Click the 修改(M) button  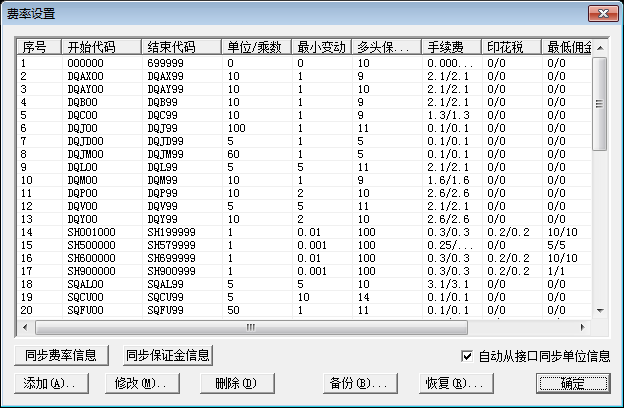click(142, 383)
